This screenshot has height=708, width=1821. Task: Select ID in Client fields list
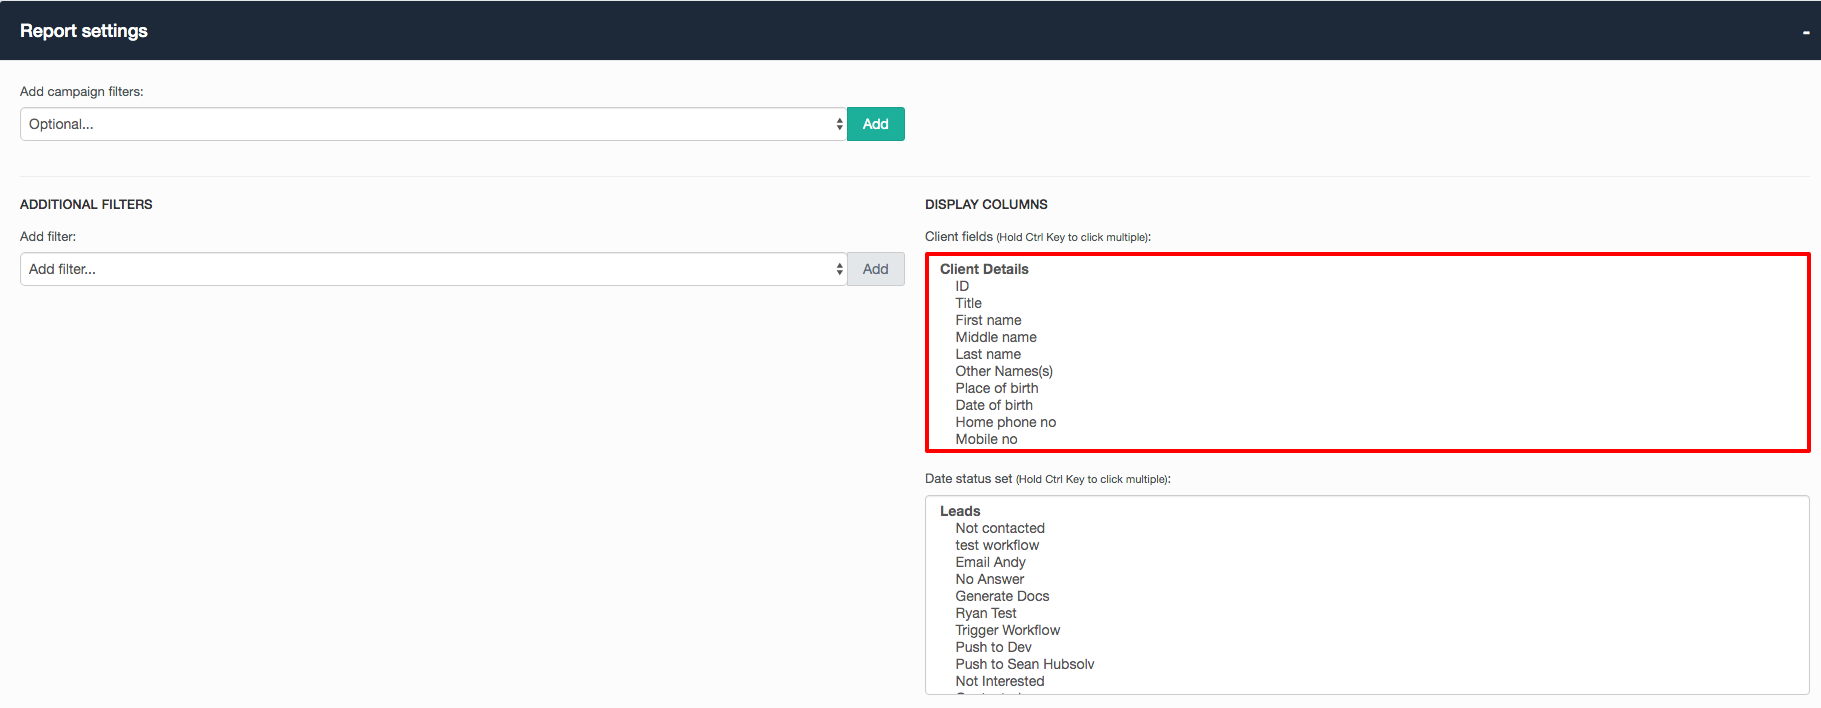pyautogui.click(x=962, y=286)
